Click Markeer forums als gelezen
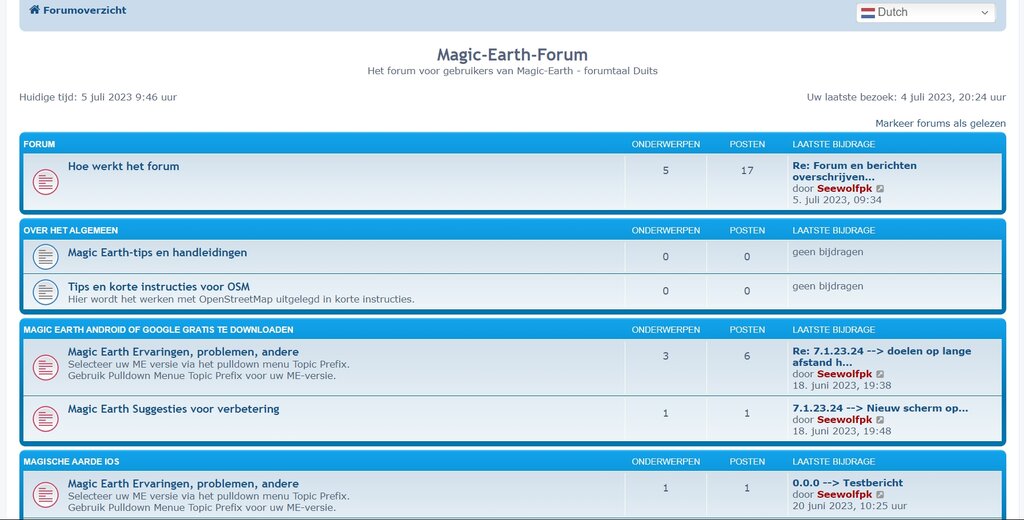Image resolution: width=1024 pixels, height=520 pixels. tap(940, 123)
